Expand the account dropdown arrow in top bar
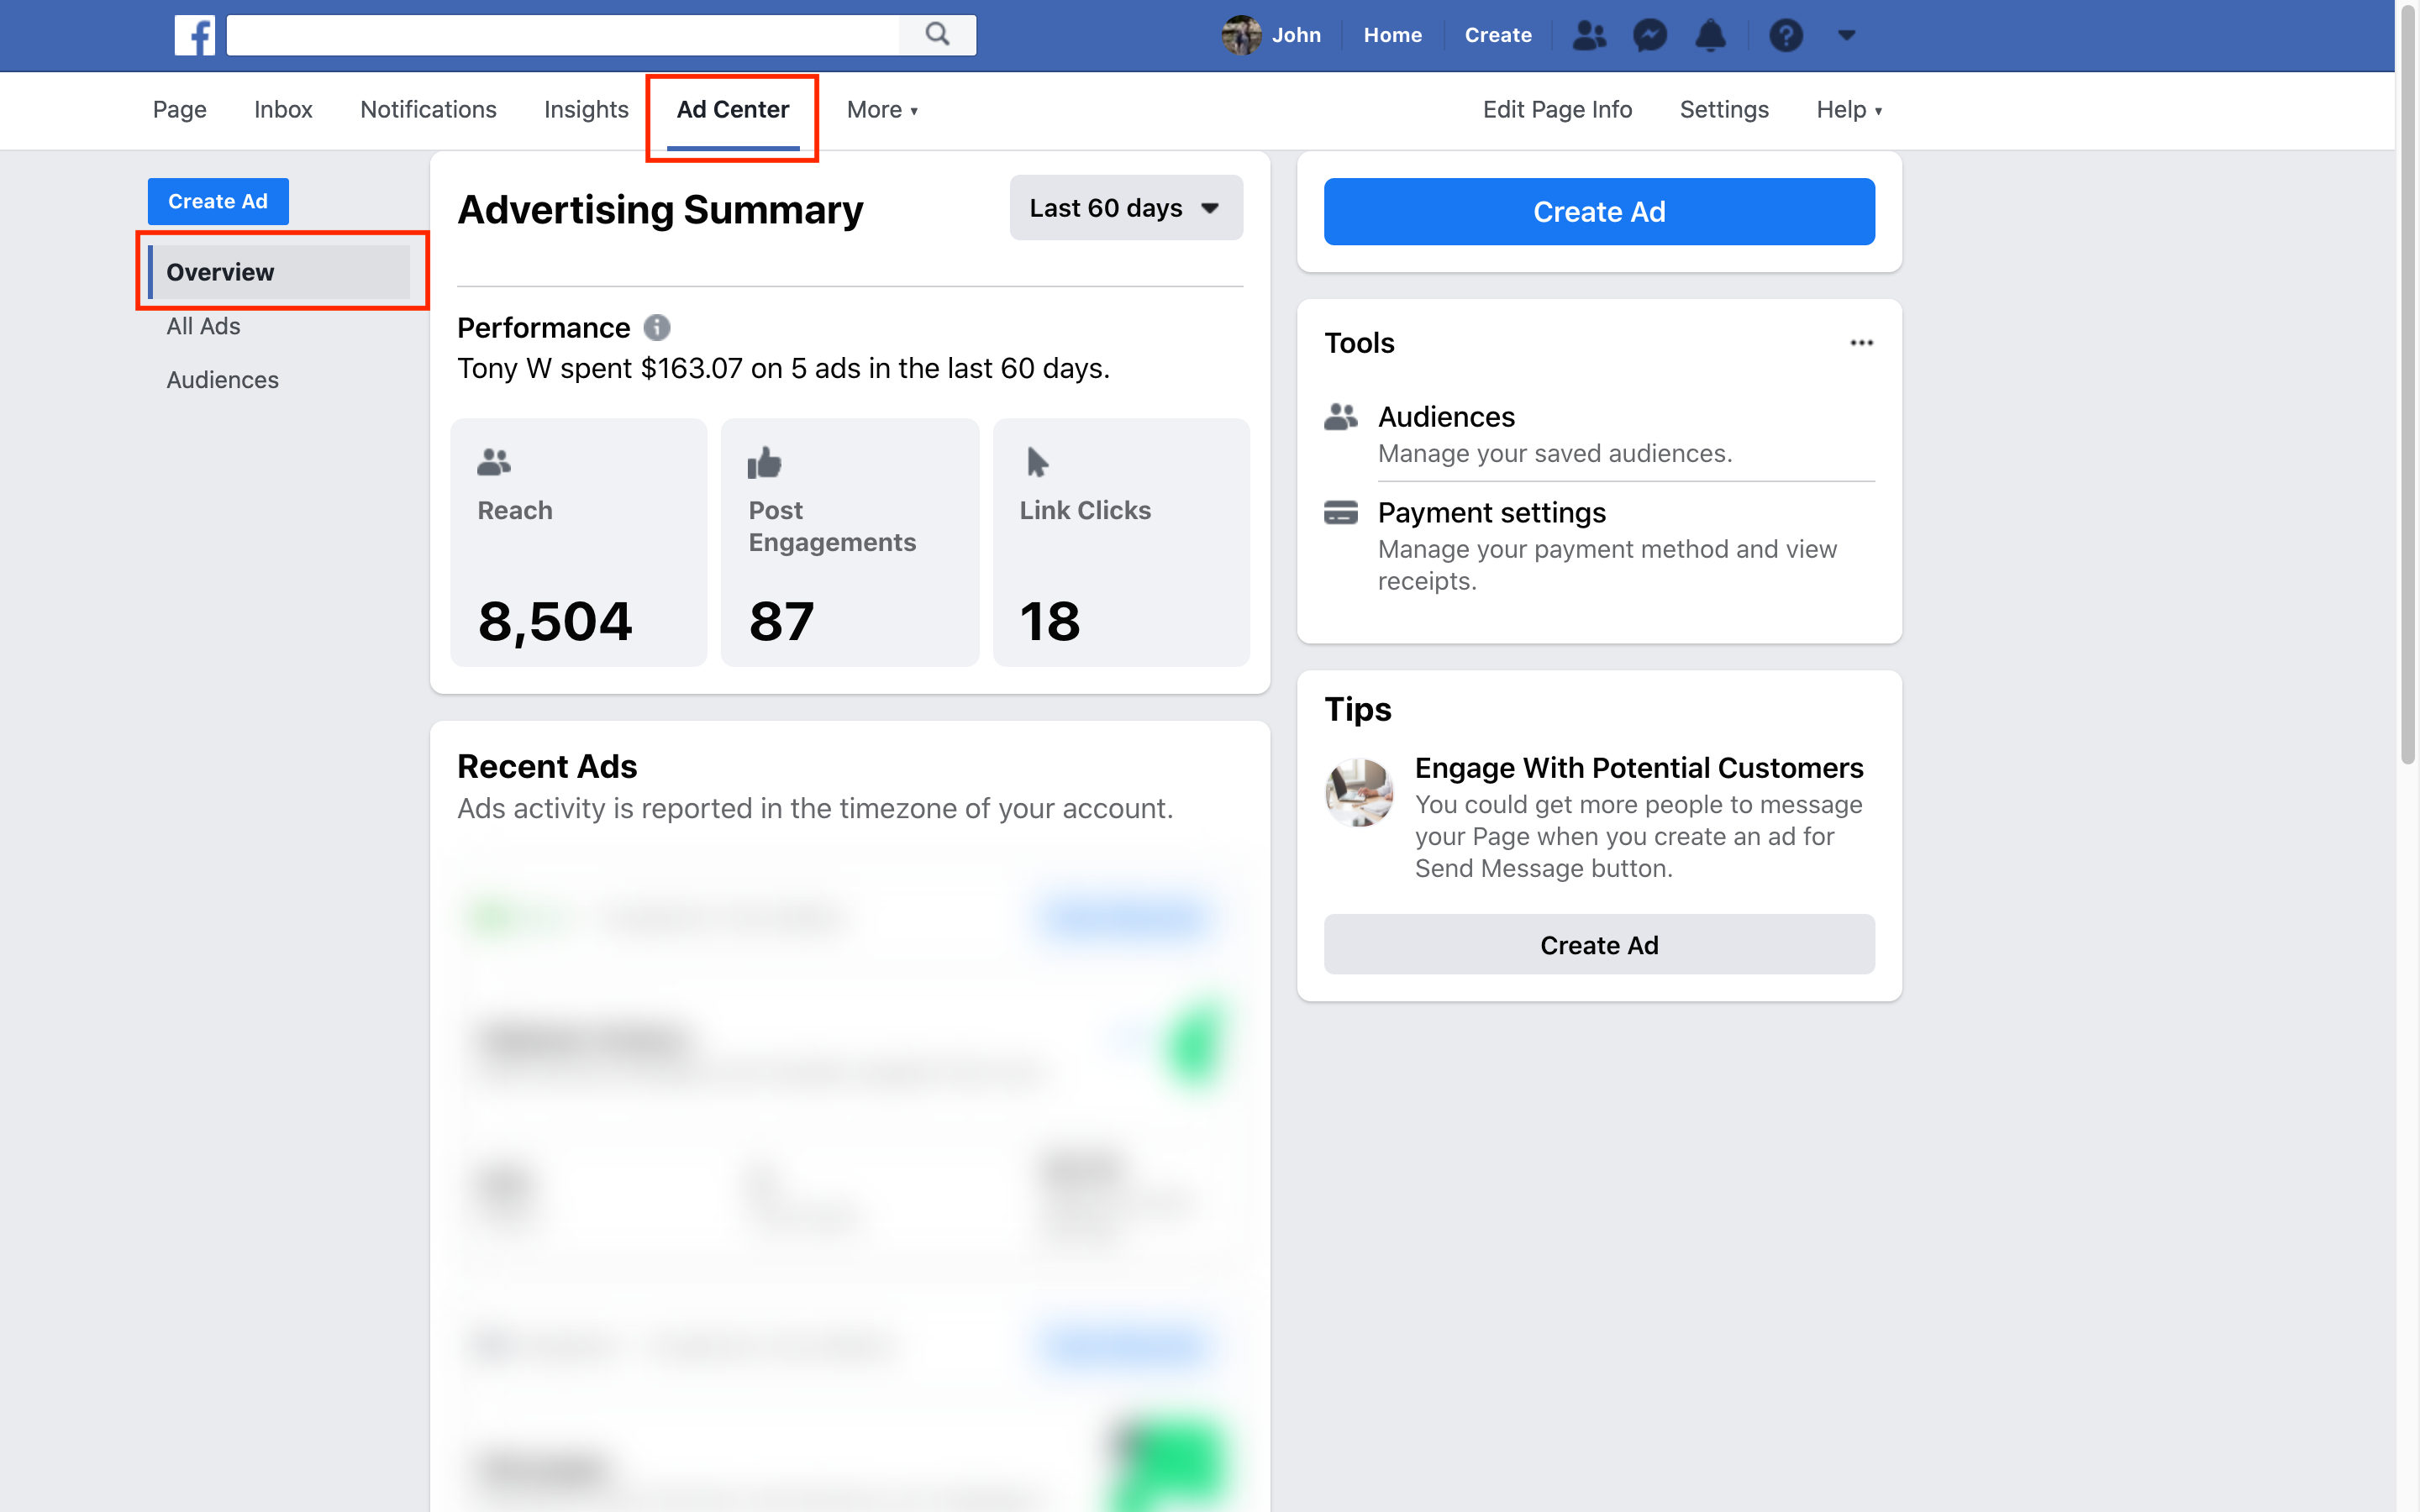Viewport: 2420px width, 1512px height. pos(1846,35)
